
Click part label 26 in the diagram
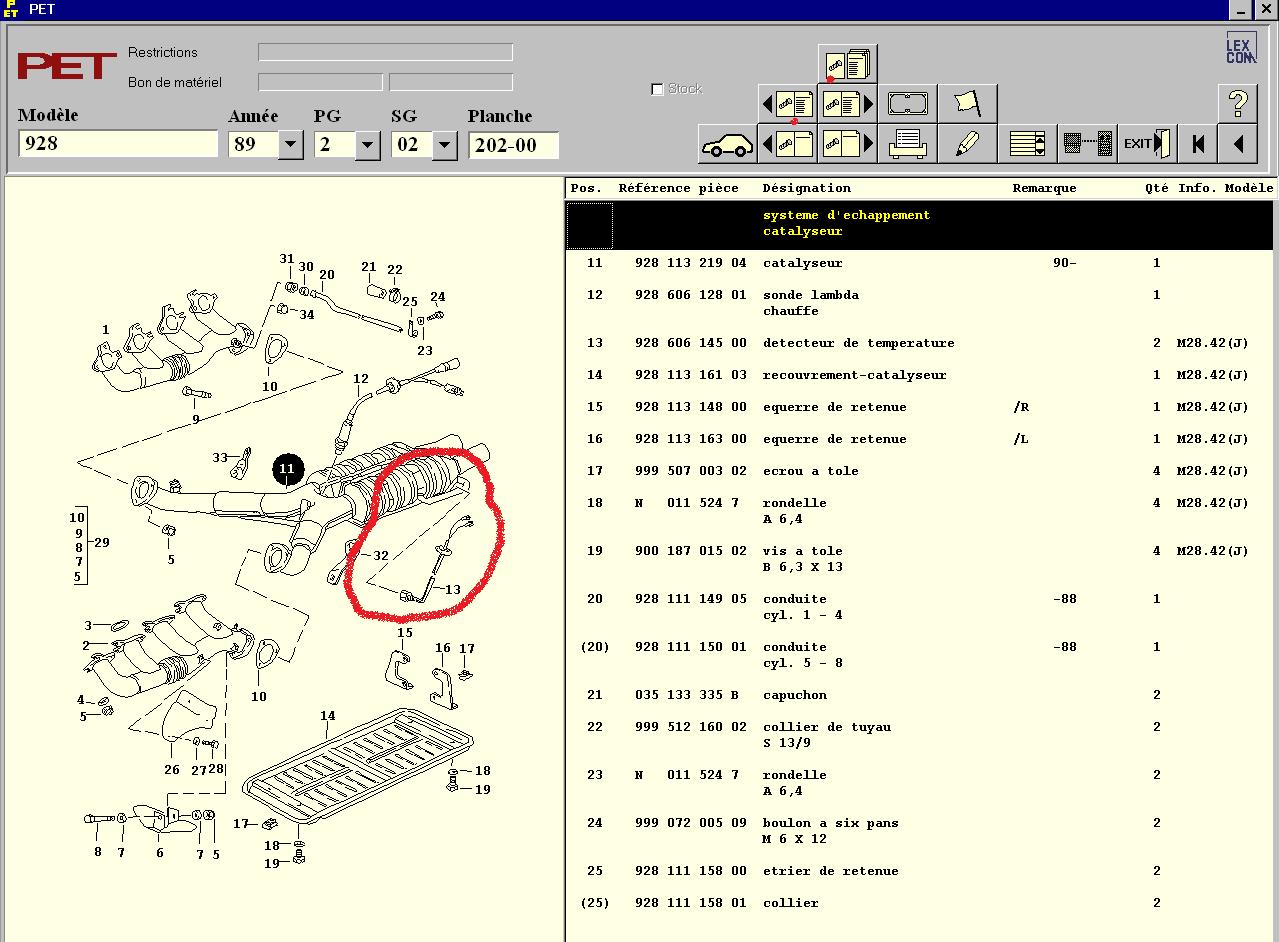click(172, 770)
